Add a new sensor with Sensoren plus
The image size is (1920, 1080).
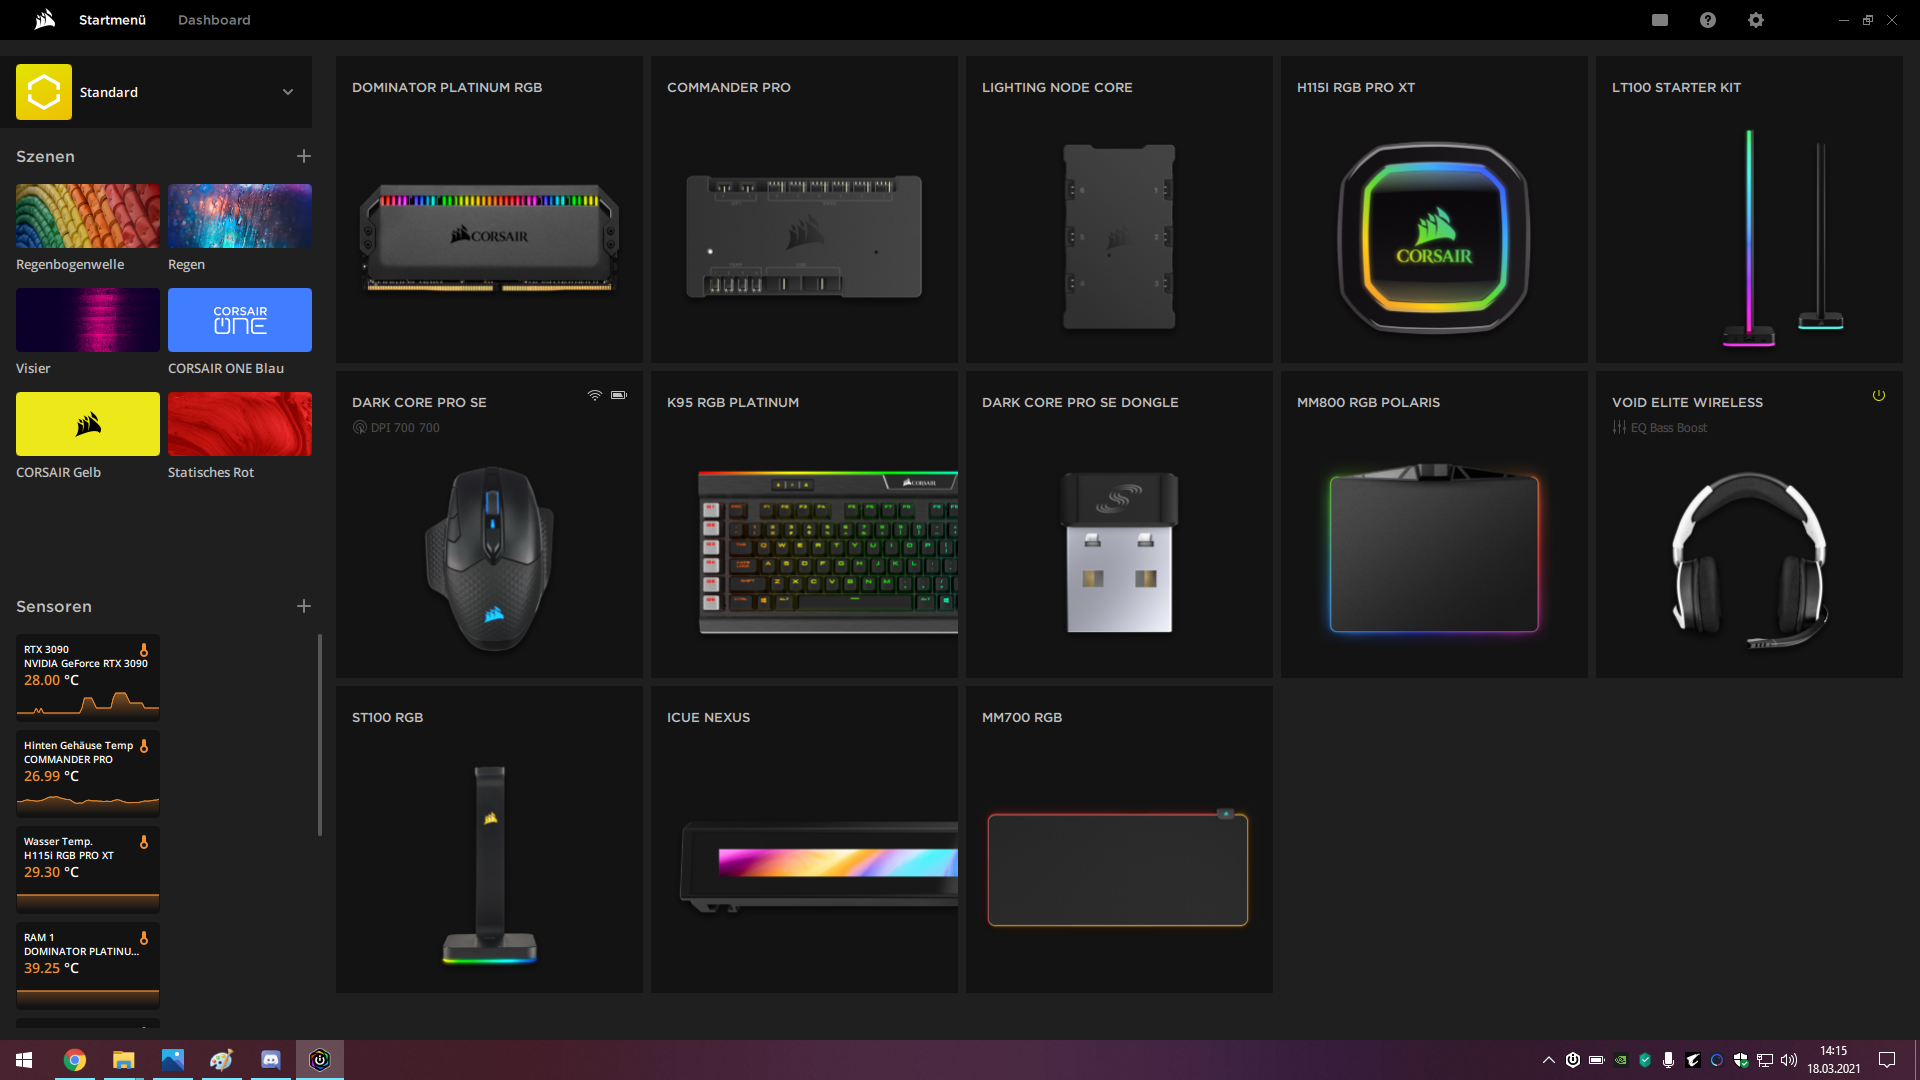coord(304,606)
